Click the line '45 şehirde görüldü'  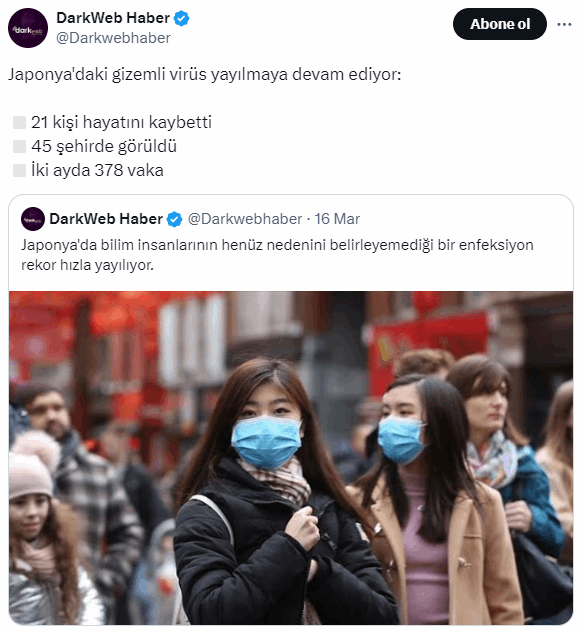104,147
